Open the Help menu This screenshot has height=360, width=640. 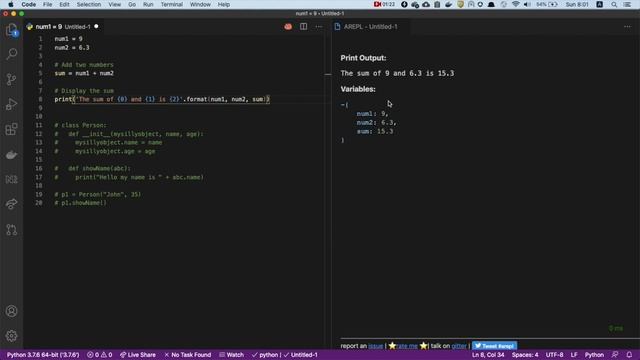pos(224,4)
